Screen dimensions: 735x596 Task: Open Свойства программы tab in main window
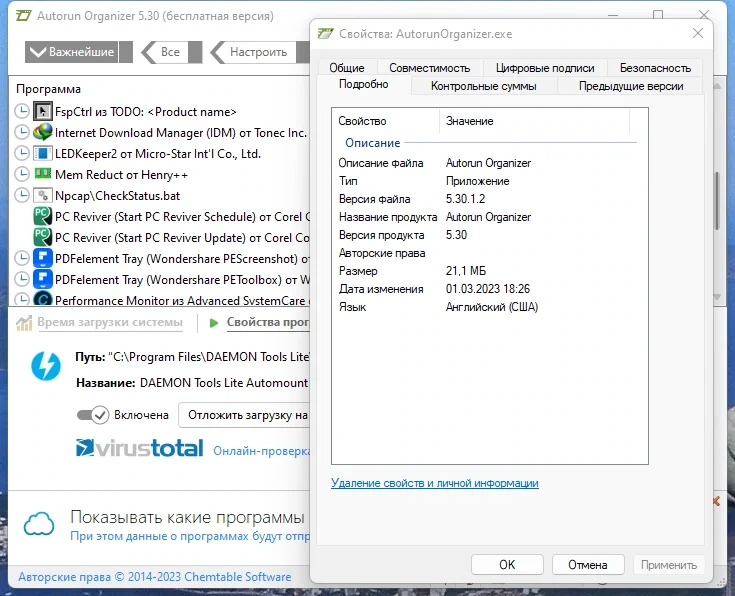pyautogui.click(x=268, y=322)
